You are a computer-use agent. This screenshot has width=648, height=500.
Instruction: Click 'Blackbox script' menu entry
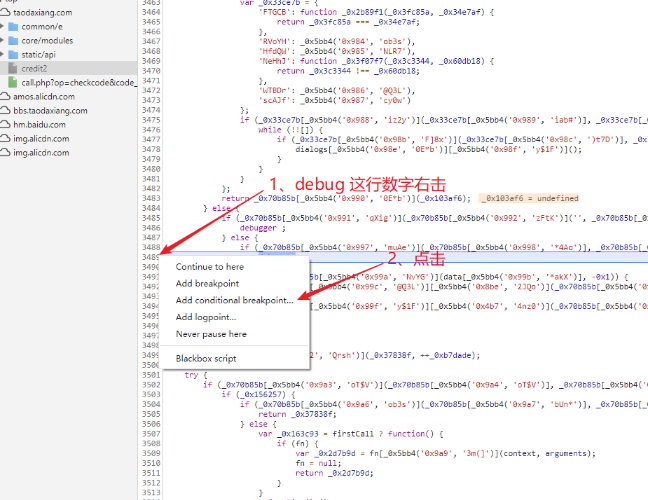click(206, 359)
